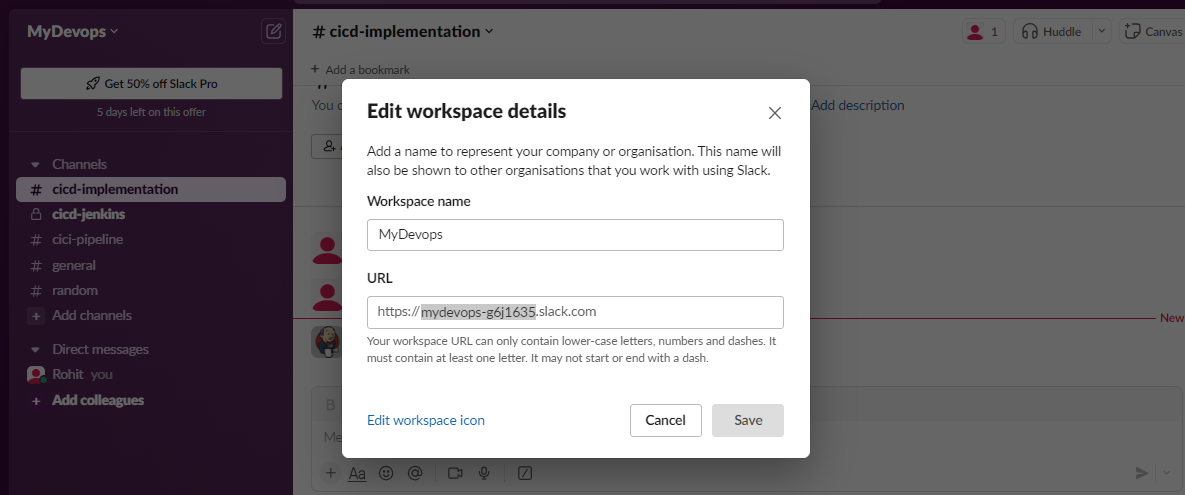Collapse the Direct messages section
Image resolution: width=1185 pixels, height=495 pixels.
pos(35,350)
